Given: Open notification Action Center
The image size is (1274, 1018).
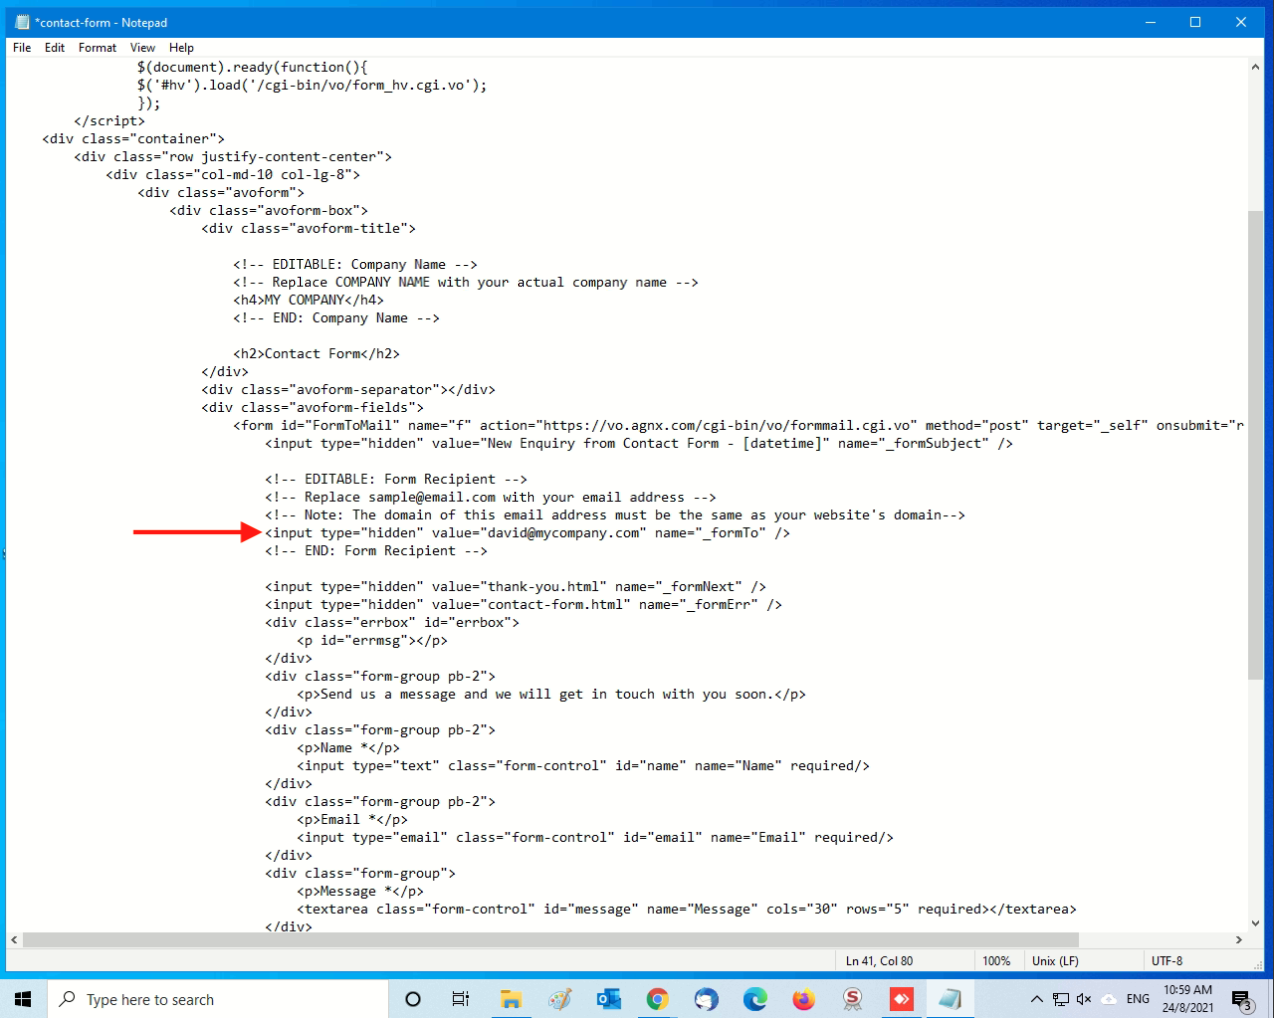Looking at the screenshot, I should click(1241, 999).
